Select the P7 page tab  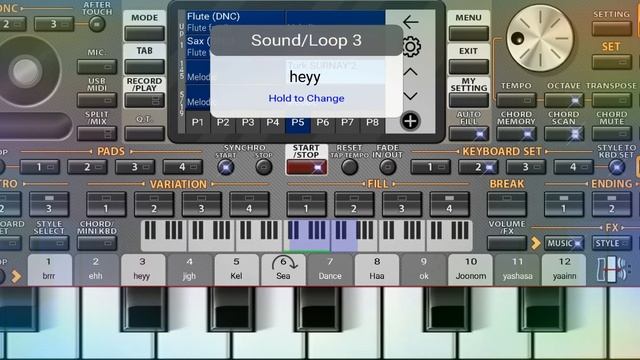[347, 122]
